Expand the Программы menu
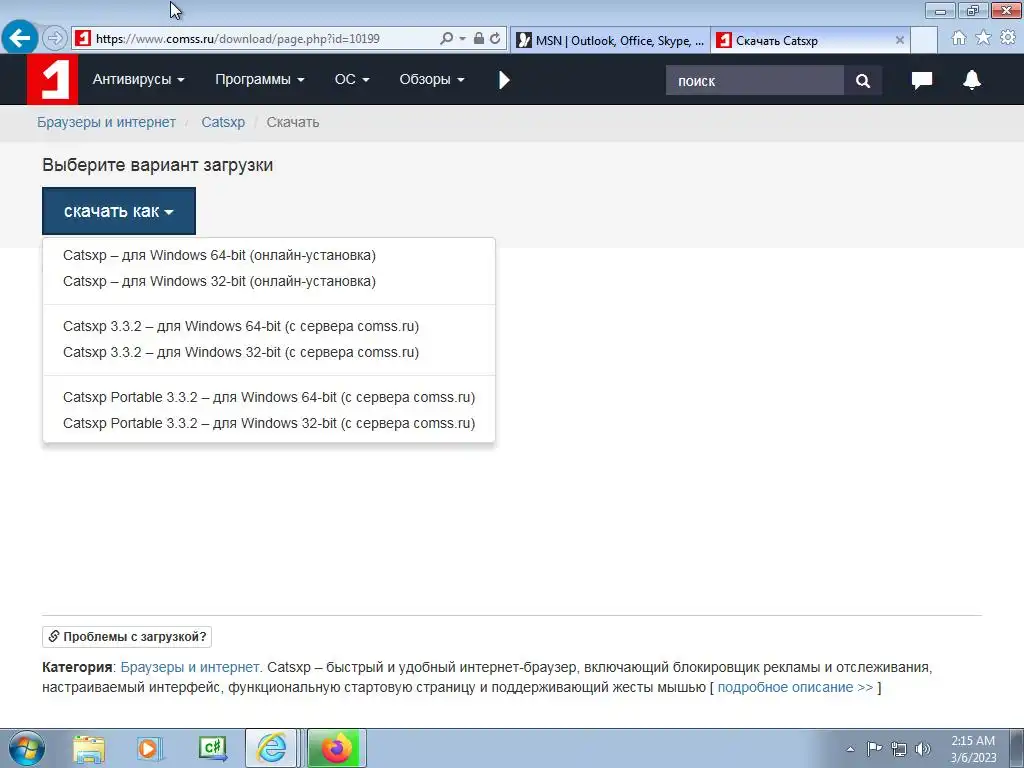The image size is (1024, 768). [x=260, y=80]
